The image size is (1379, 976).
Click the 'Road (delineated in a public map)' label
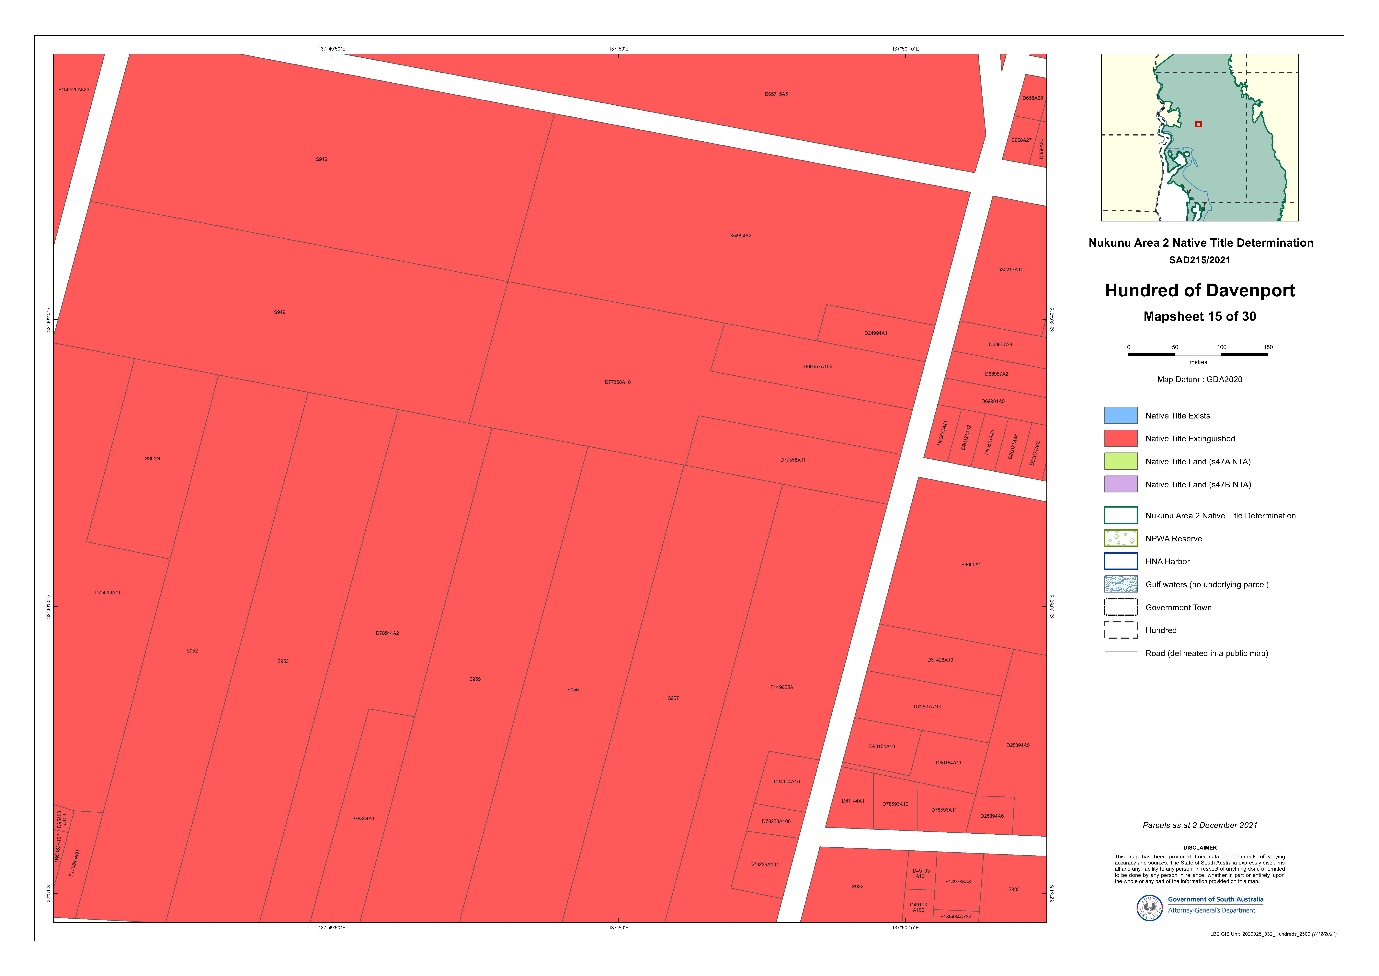[x=1207, y=654]
